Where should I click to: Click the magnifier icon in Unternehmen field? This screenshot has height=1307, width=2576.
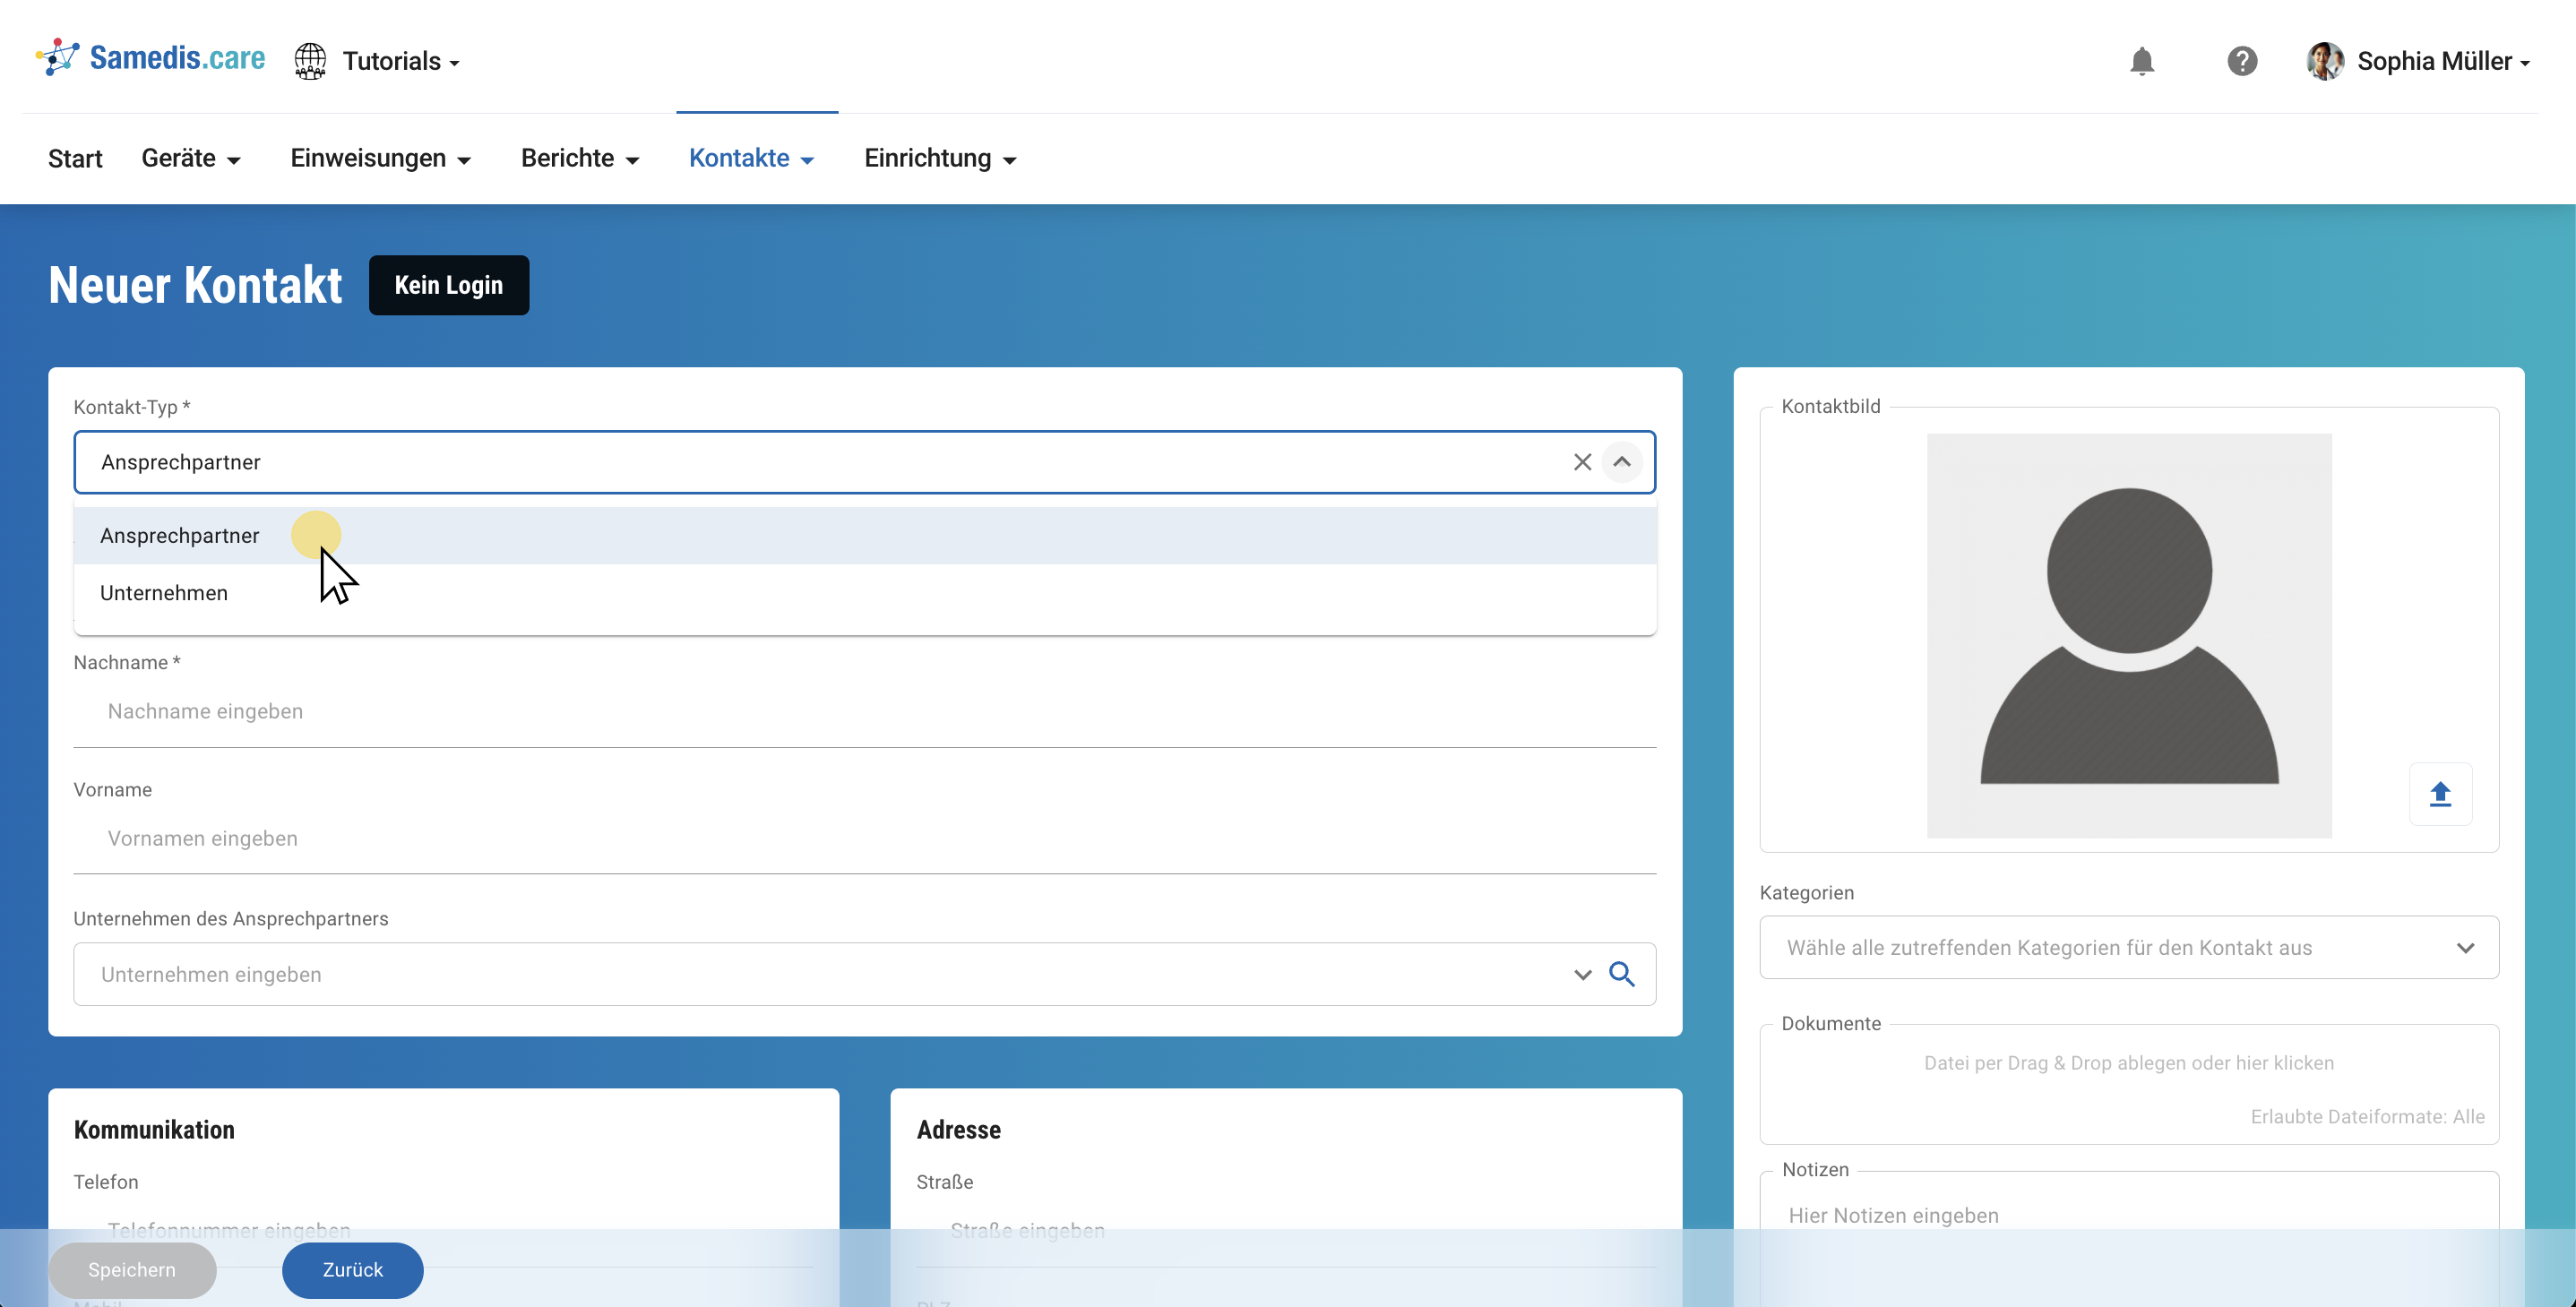click(x=1622, y=974)
